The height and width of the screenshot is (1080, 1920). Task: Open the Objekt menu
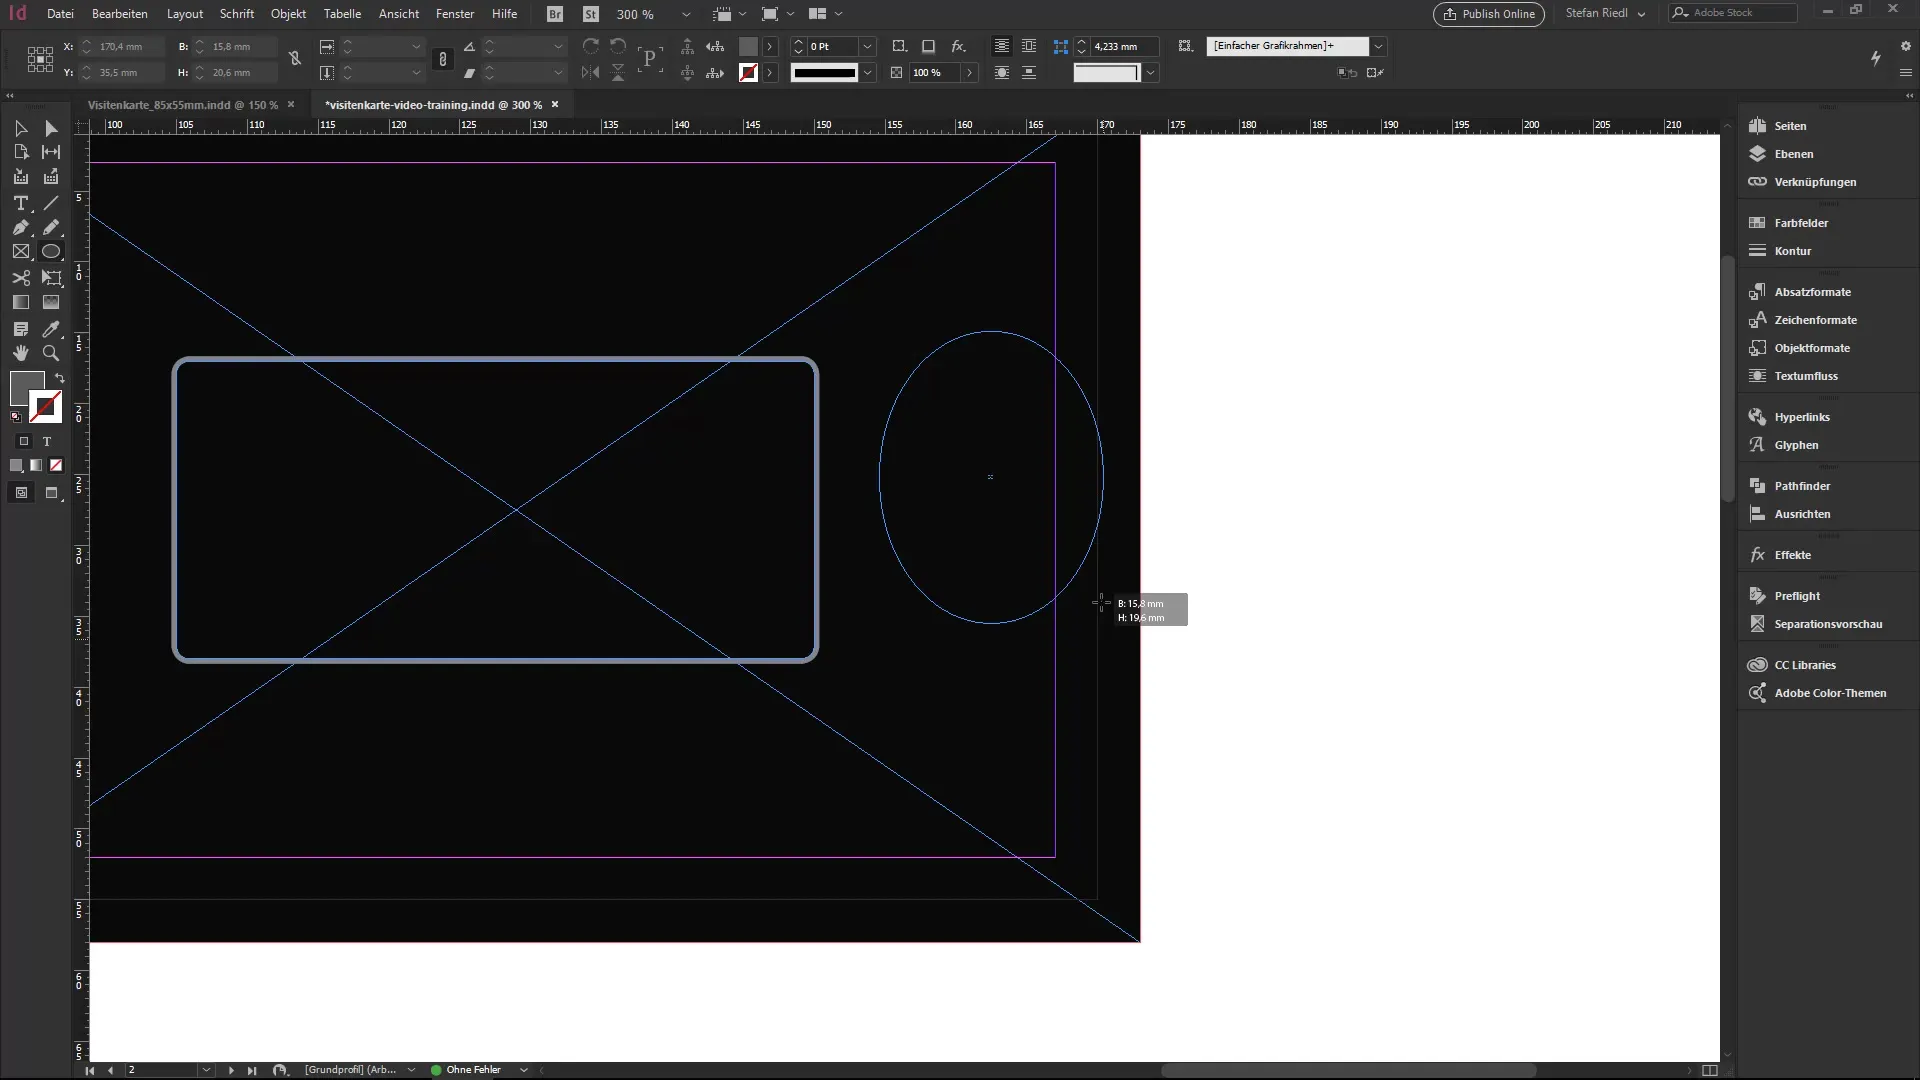(288, 14)
